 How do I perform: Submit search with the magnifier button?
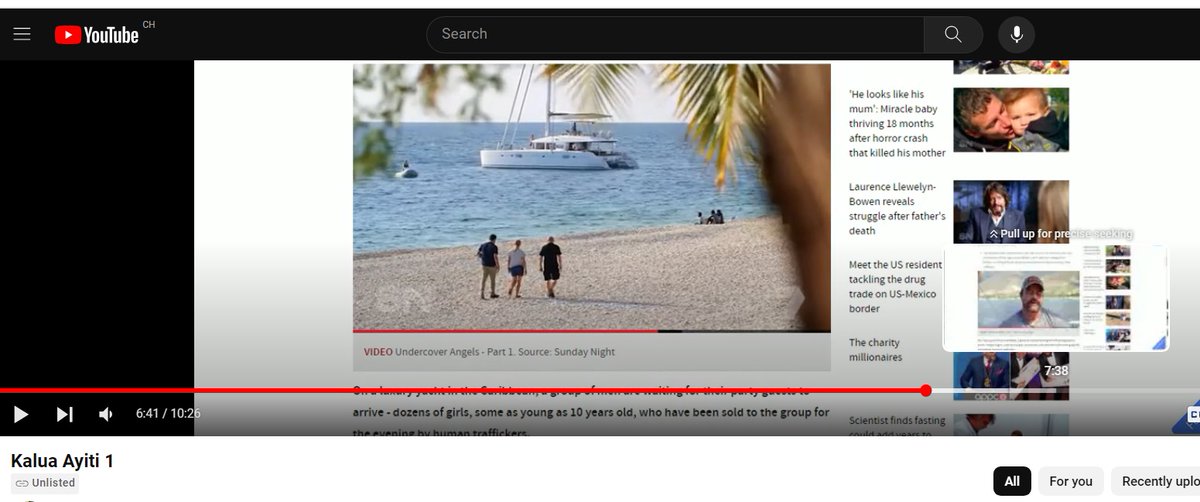pyautogui.click(x=952, y=34)
